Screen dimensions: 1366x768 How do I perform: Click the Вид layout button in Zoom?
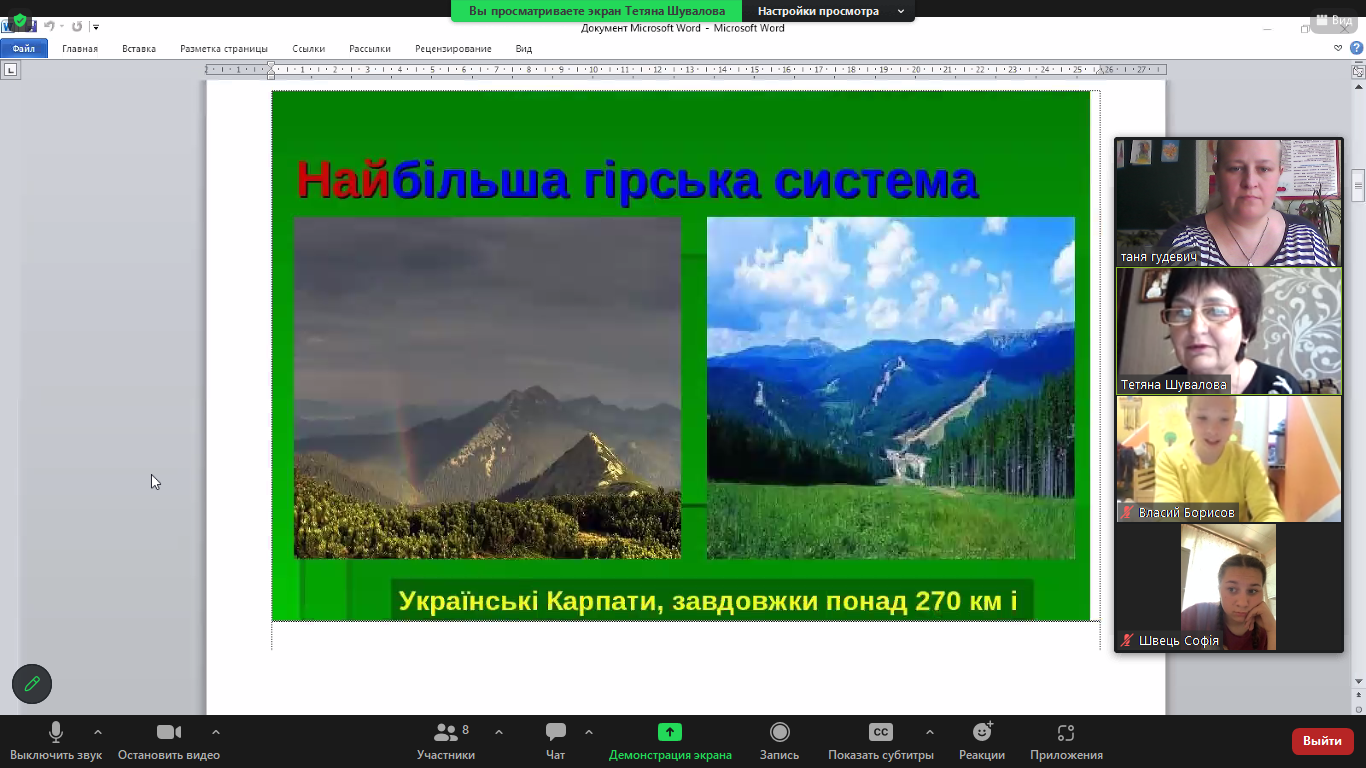(x=1334, y=20)
